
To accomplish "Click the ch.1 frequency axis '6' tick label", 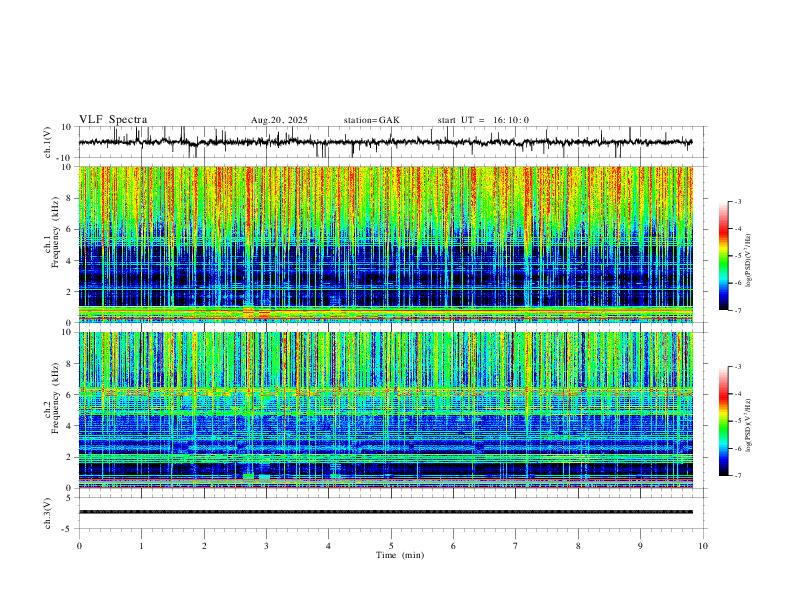I will point(70,229).
